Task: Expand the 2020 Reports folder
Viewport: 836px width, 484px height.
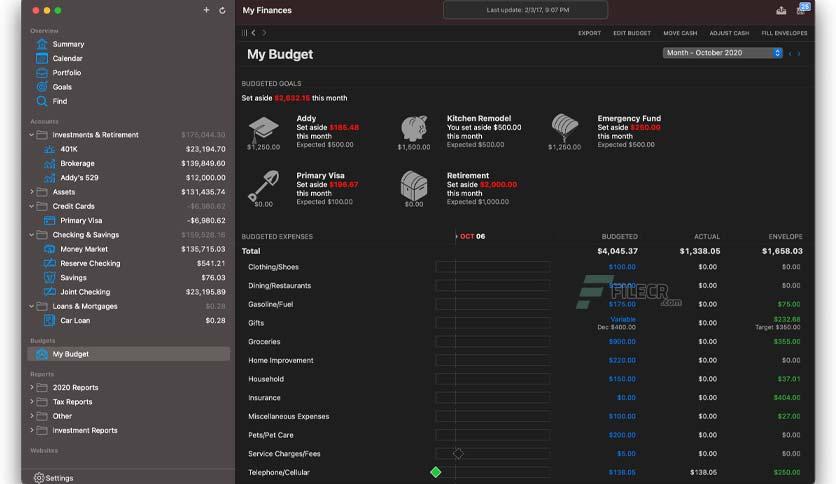Action: point(31,388)
